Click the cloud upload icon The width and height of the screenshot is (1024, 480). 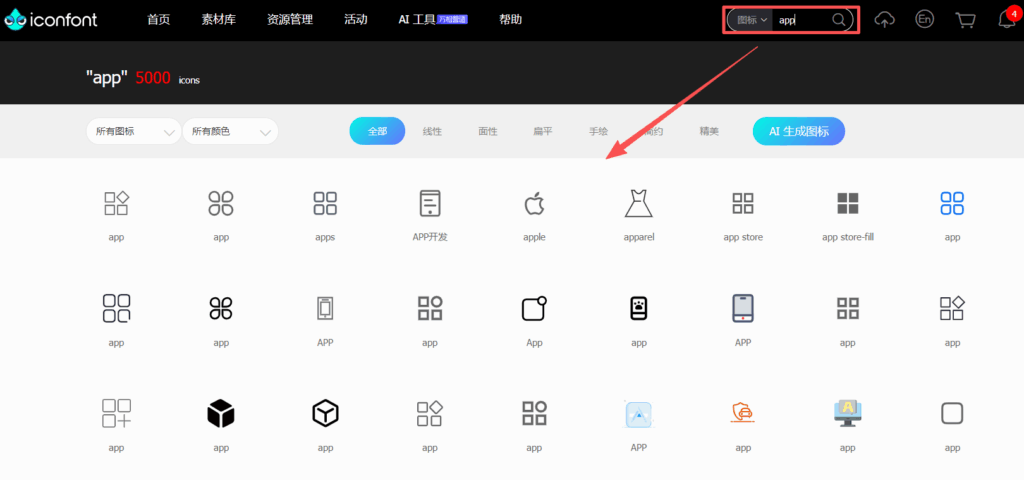point(884,20)
